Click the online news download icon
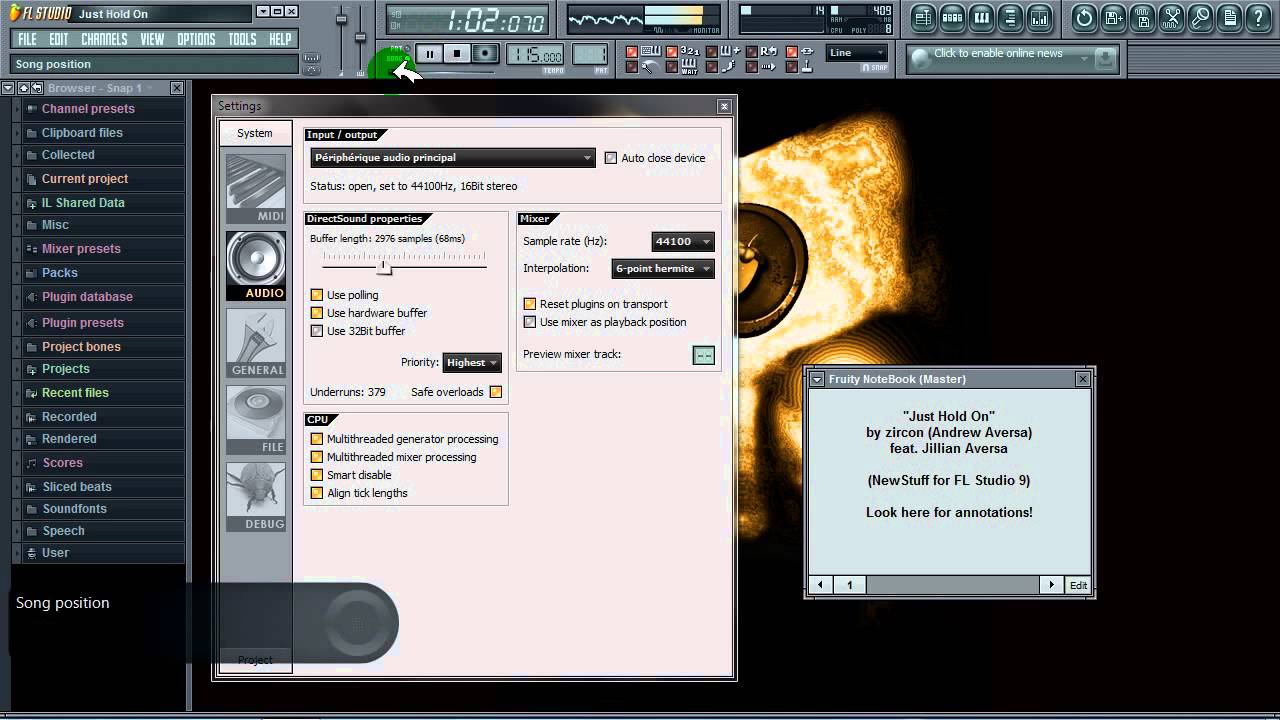Image resolution: width=1280 pixels, height=720 pixels. [x=1105, y=59]
